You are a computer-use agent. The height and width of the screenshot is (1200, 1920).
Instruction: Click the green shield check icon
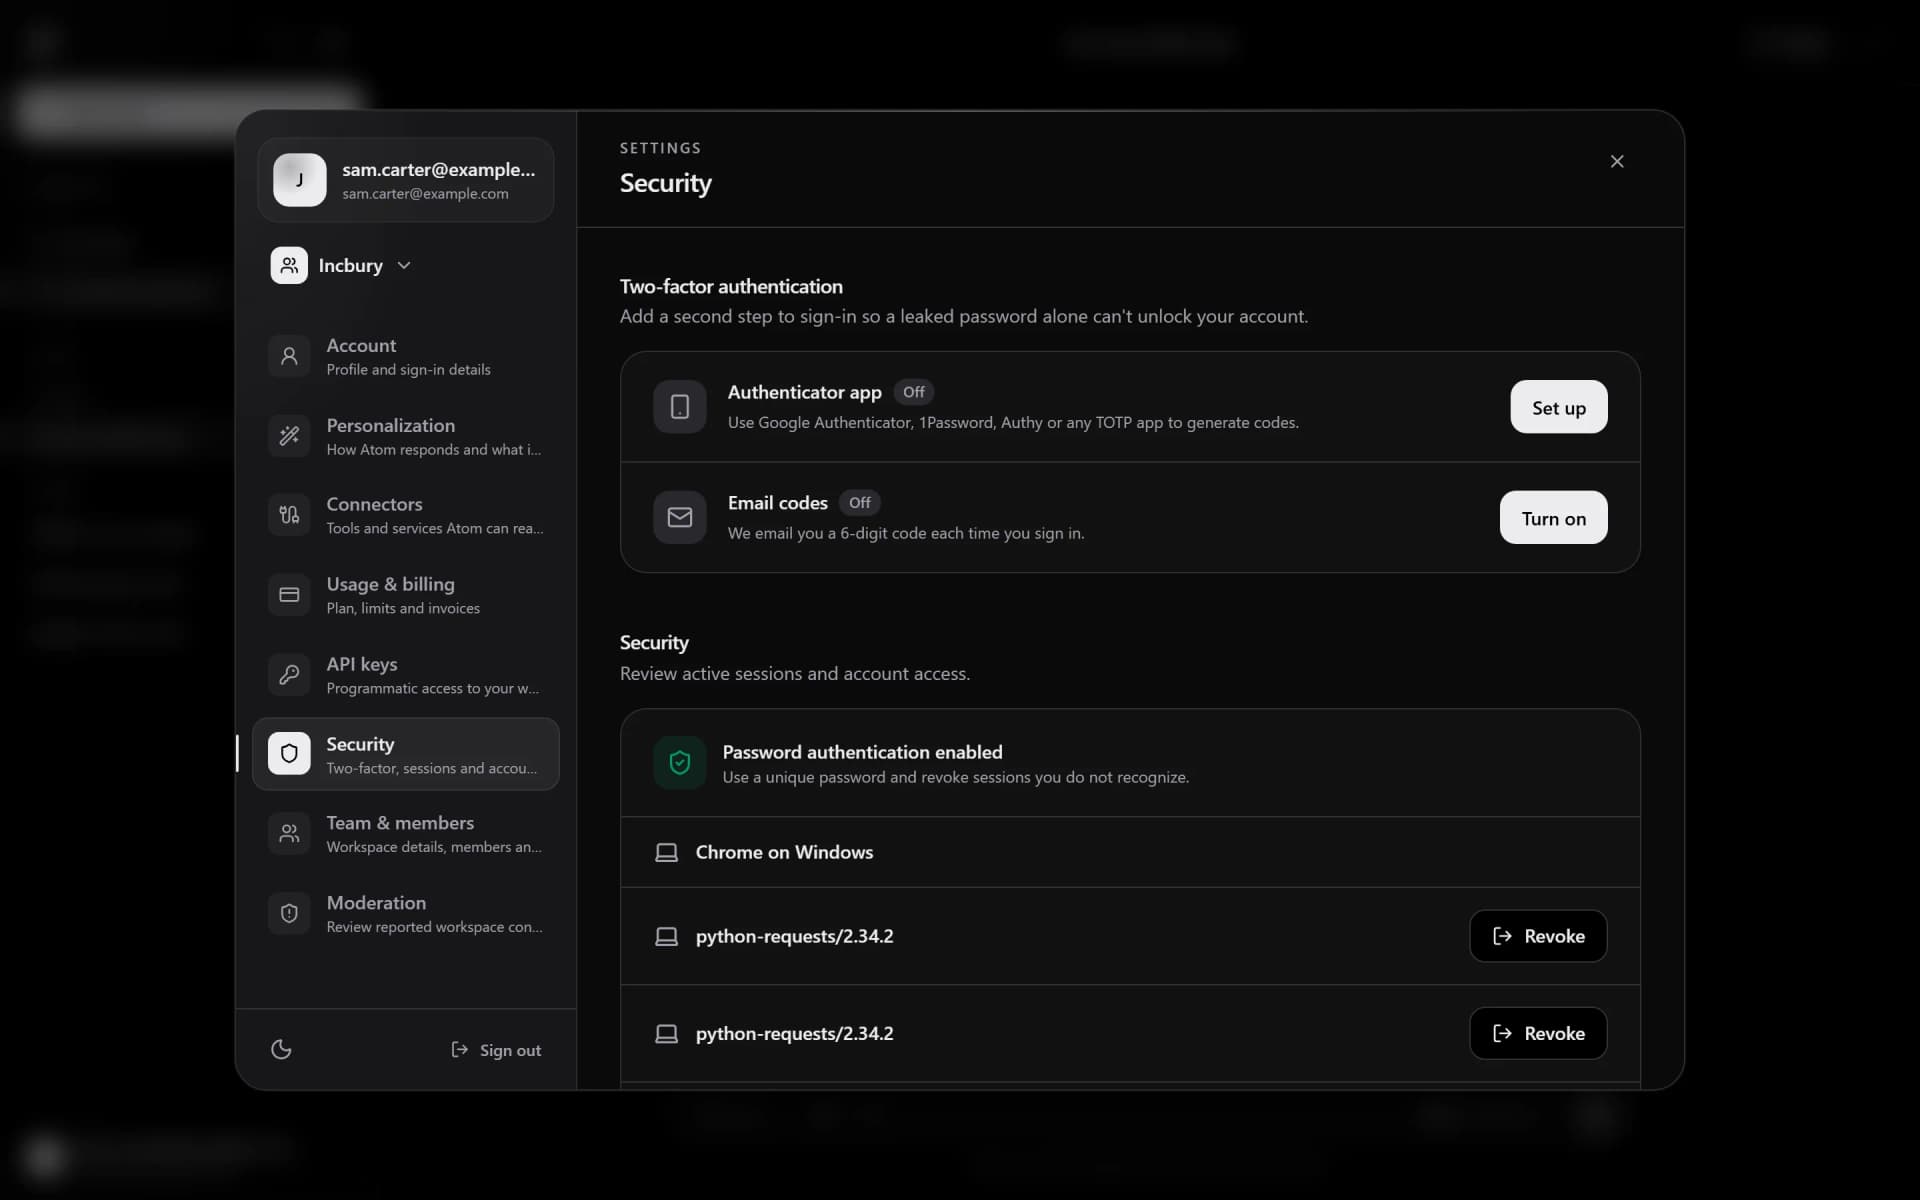point(680,763)
